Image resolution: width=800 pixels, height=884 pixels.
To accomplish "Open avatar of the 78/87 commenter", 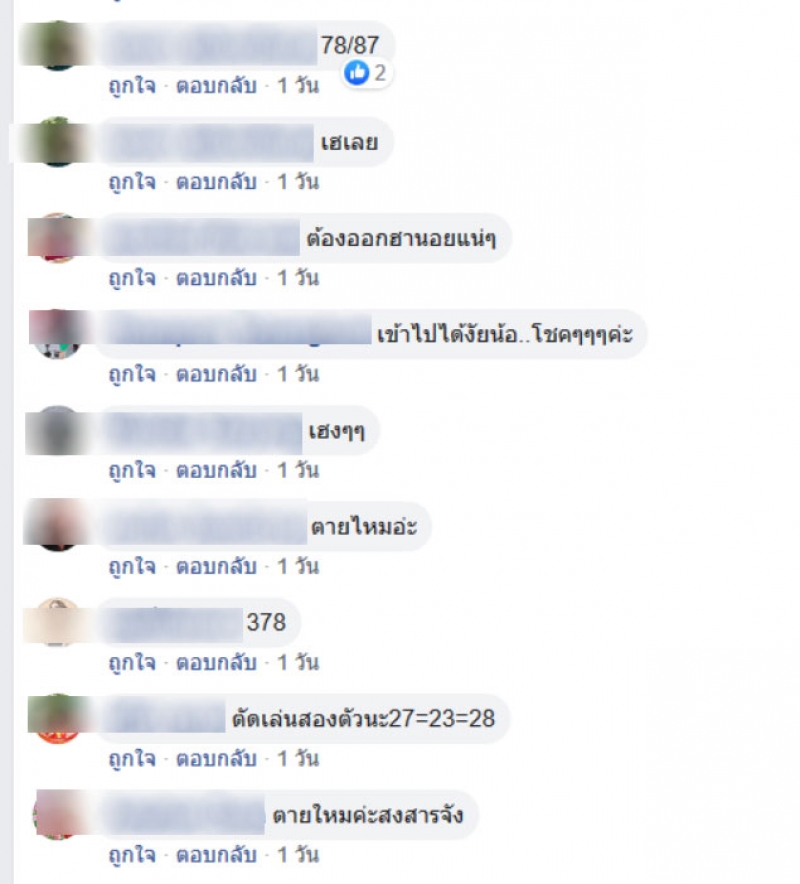I will 56,45.
